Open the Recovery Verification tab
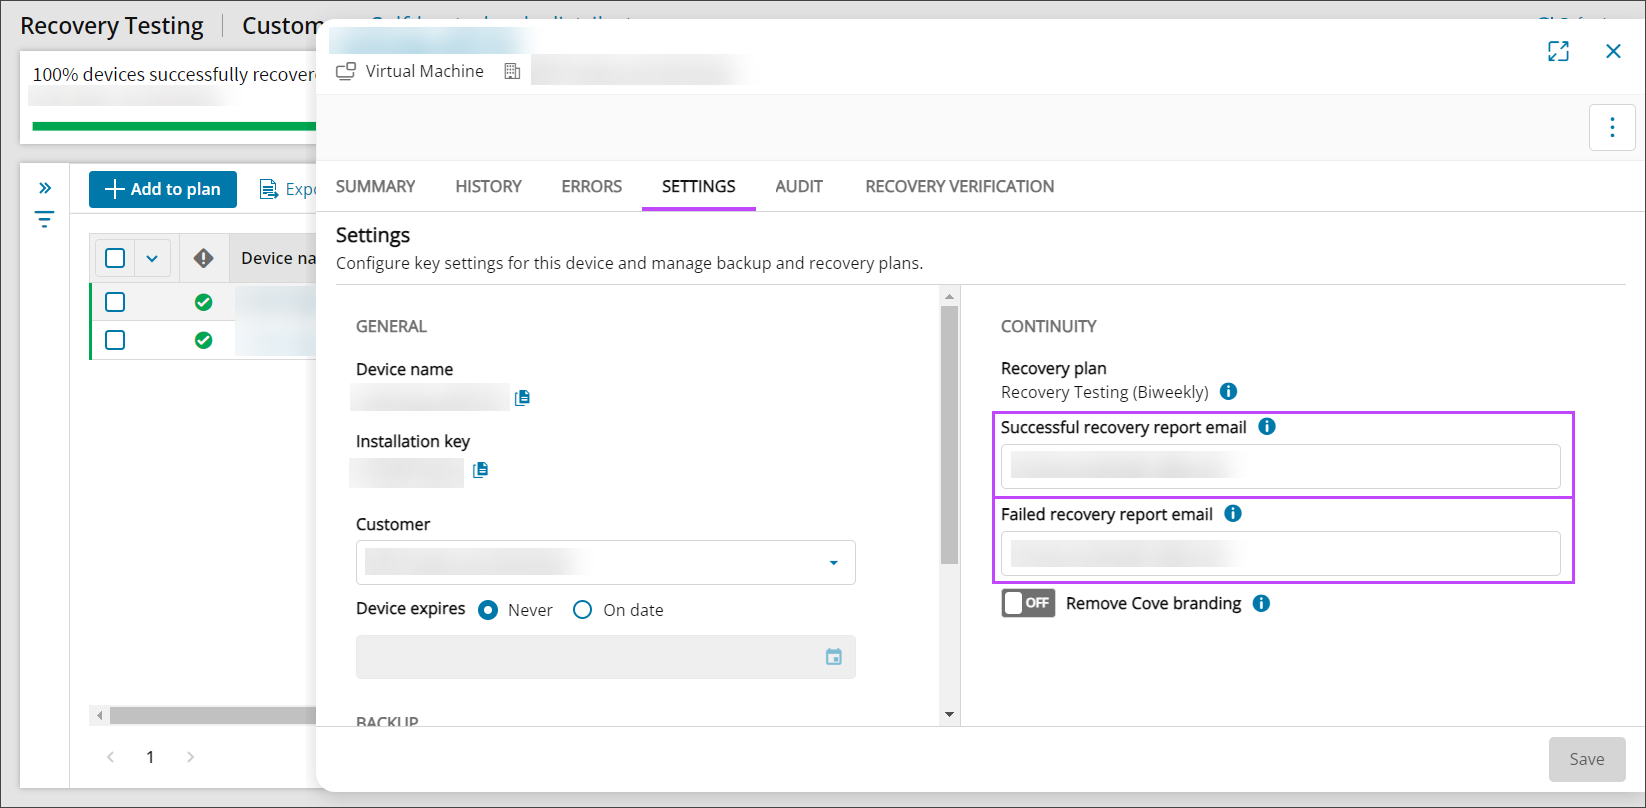 959,187
